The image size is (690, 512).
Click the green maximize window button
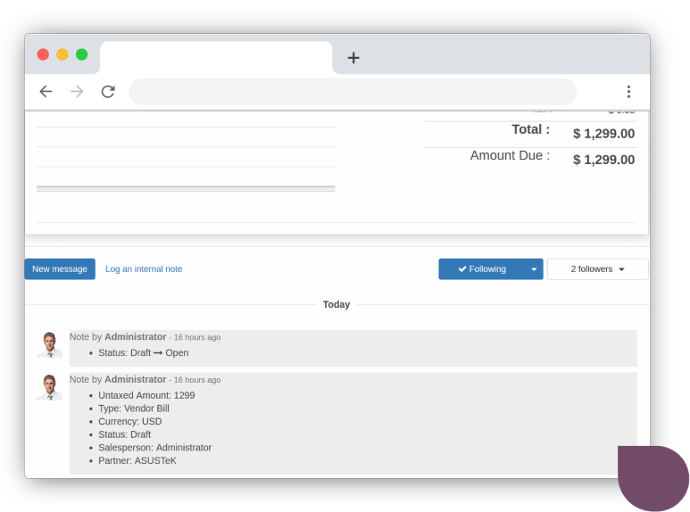tap(82, 55)
